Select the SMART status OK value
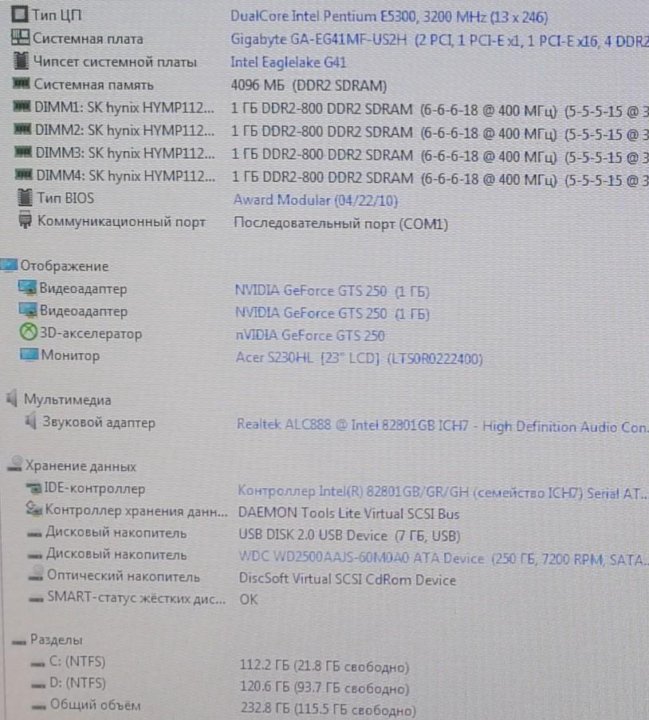 click(248, 599)
